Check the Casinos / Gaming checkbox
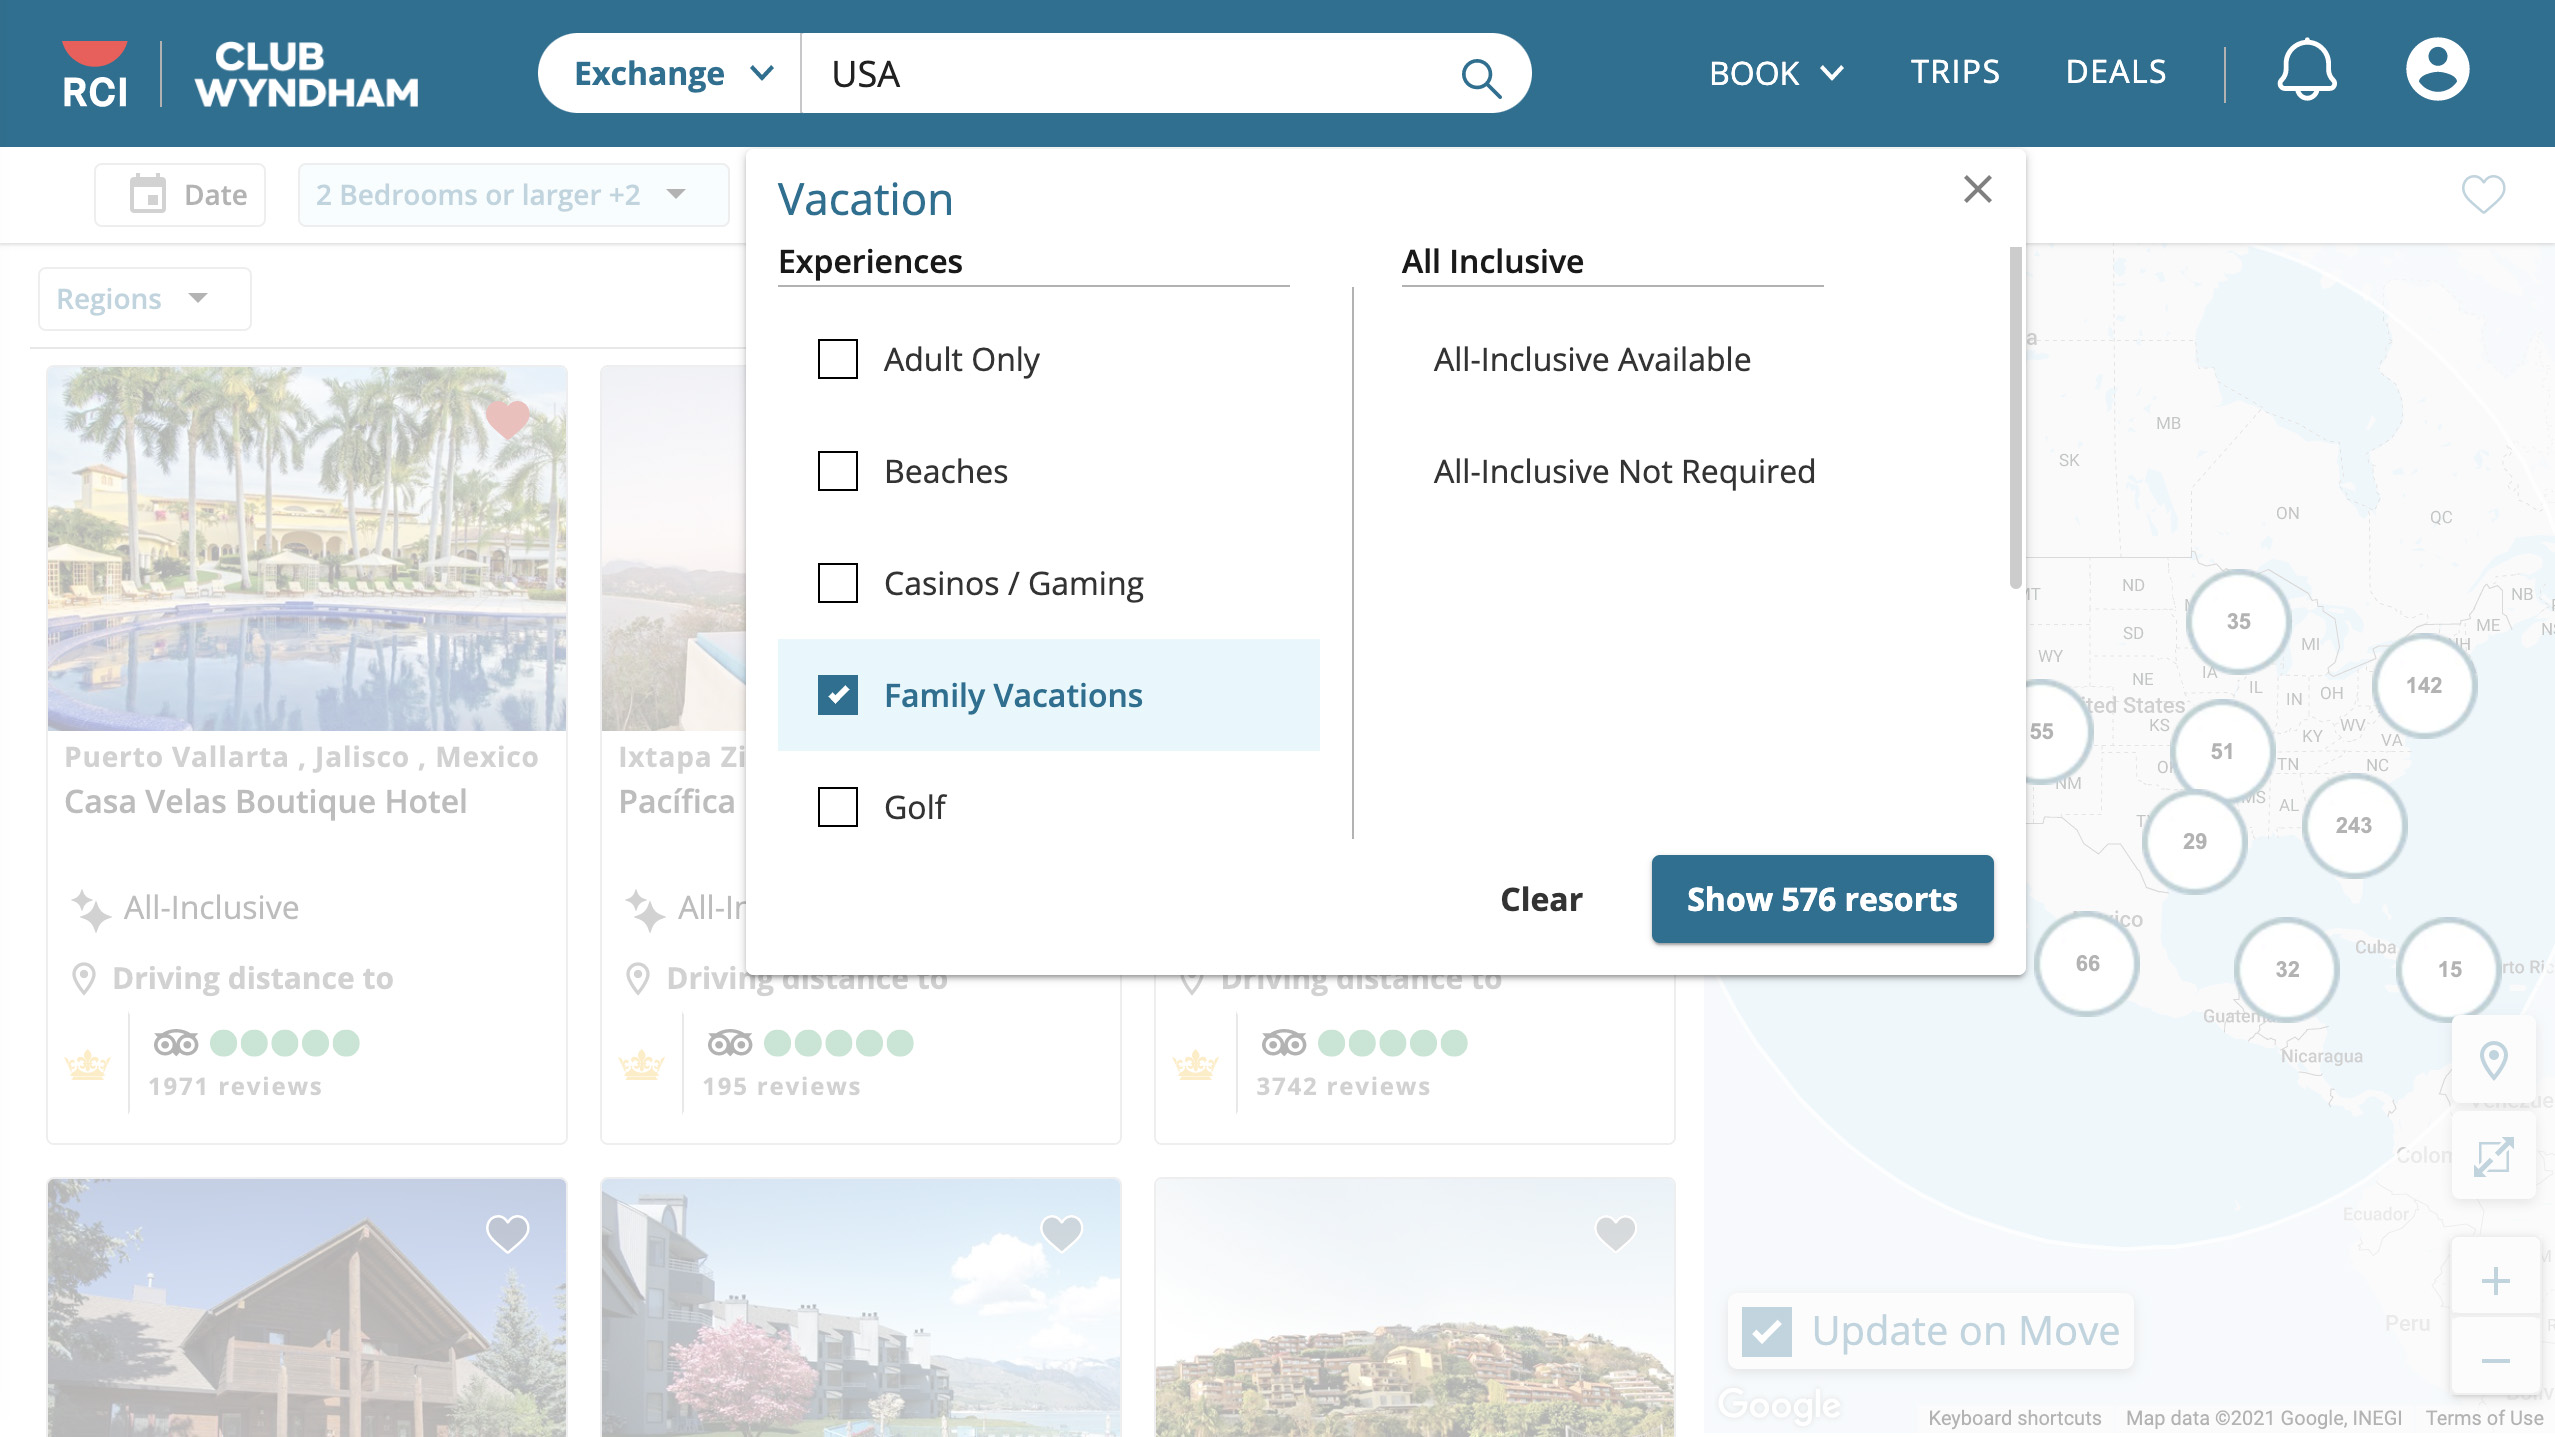Screen dimensions: 2555x1437 (x=838, y=583)
